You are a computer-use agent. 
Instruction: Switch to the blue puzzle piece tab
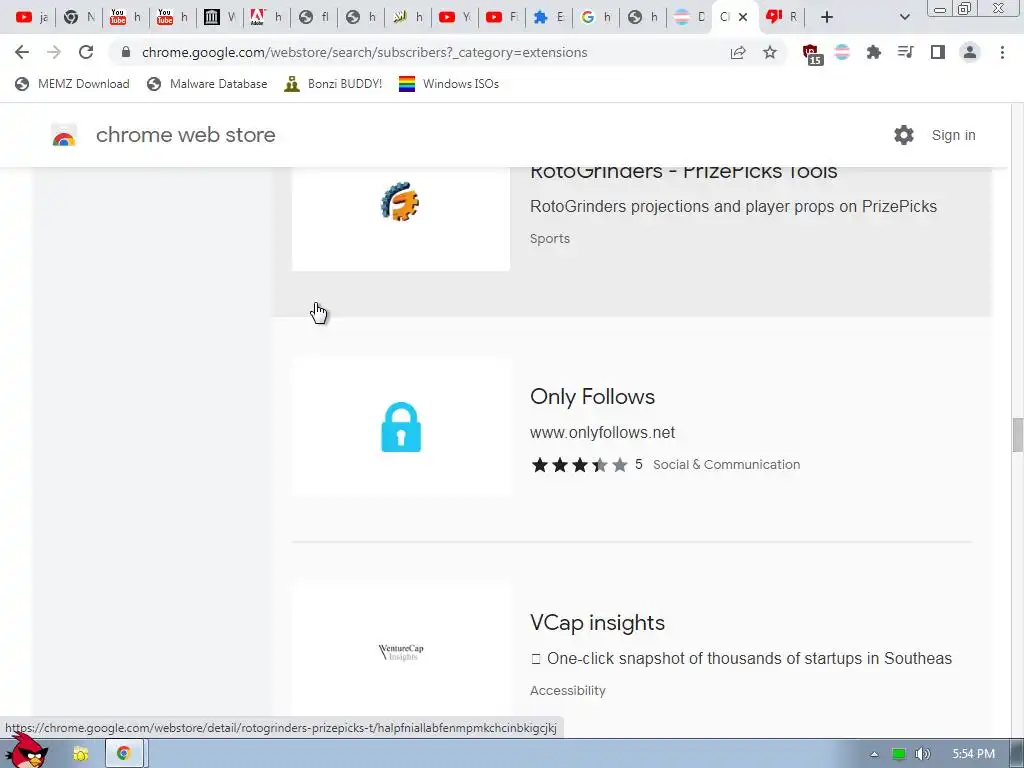[549, 17]
